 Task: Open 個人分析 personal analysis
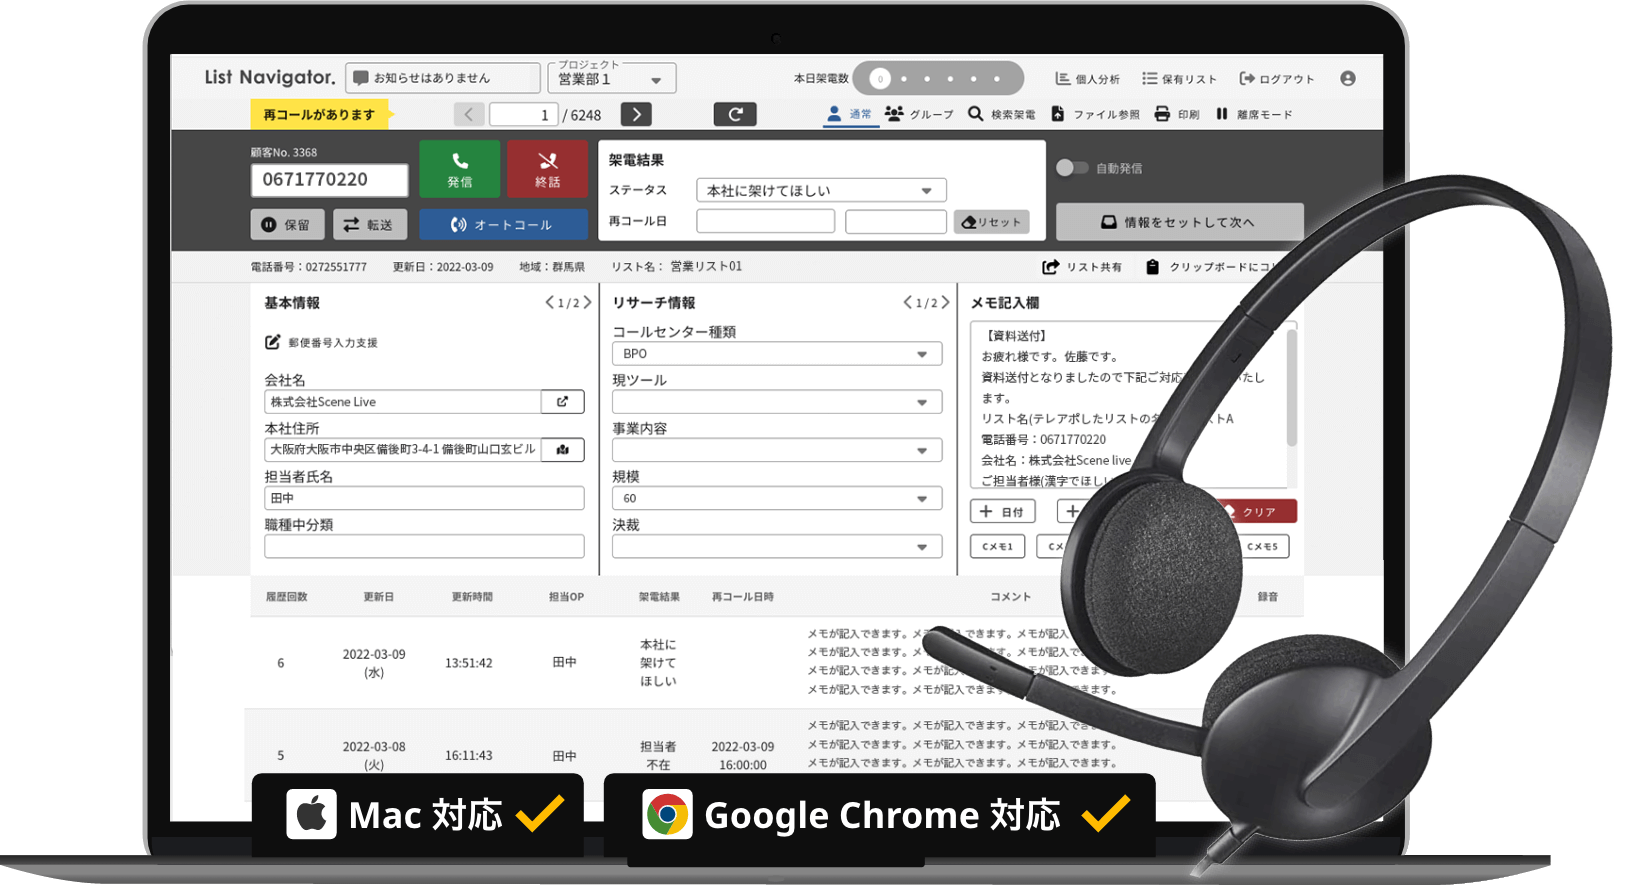coord(1088,79)
